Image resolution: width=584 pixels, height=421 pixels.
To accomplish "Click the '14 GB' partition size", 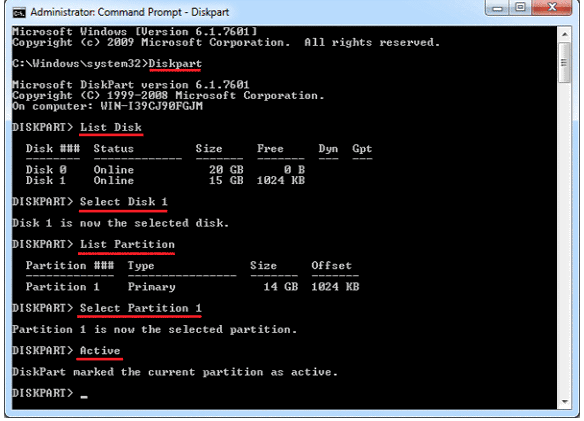I will pyautogui.click(x=281, y=287).
